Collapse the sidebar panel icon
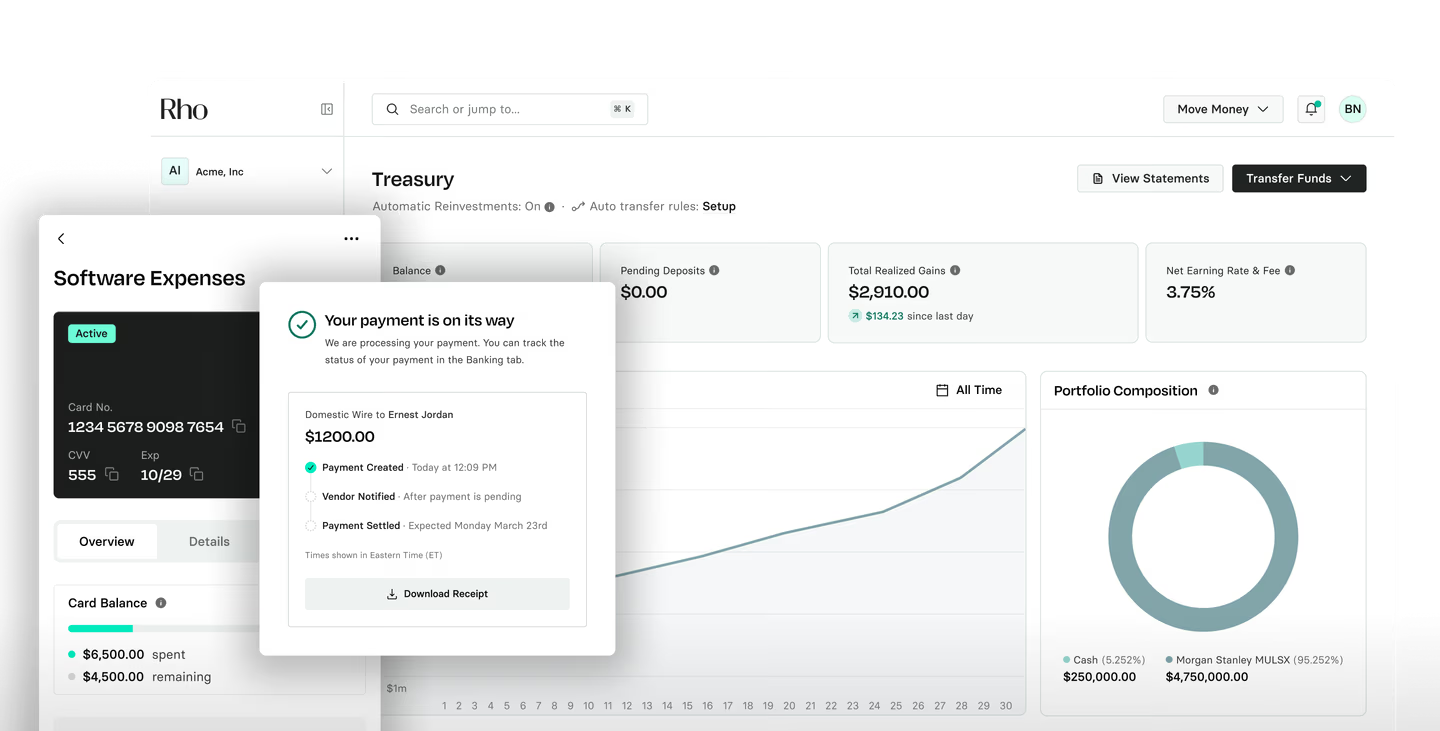The image size is (1440, 731). 327,109
